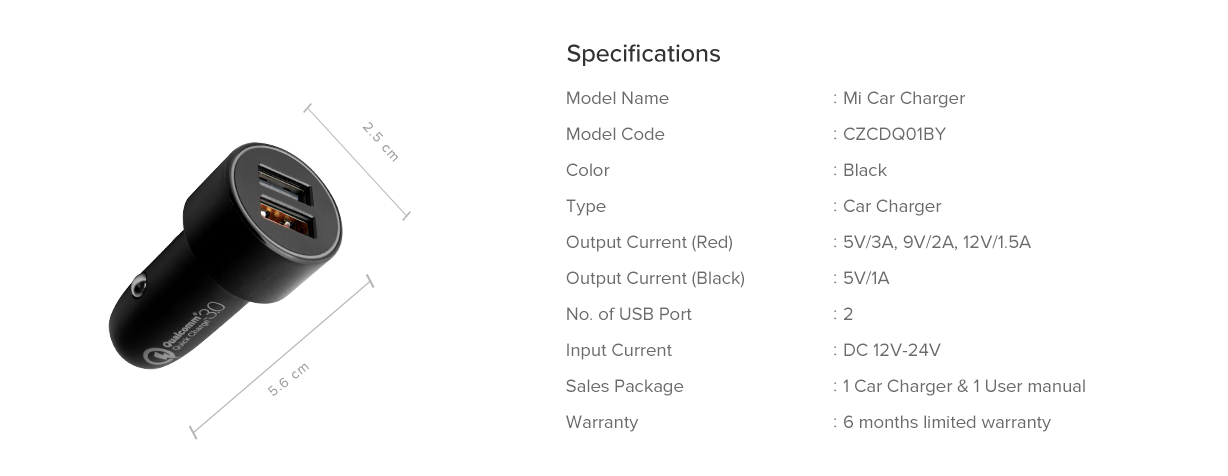The width and height of the screenshot is (1228, 476).
Task: Click the Specifications heading
Action: point(643,53)
